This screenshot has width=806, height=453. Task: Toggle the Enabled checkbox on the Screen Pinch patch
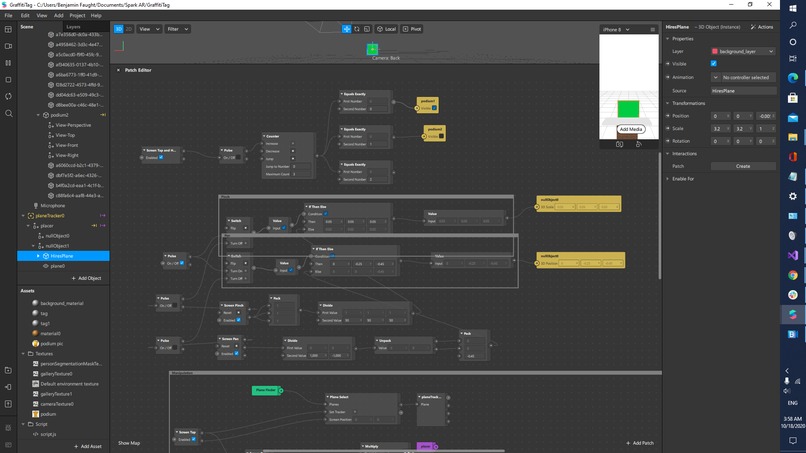coord(239,320)
